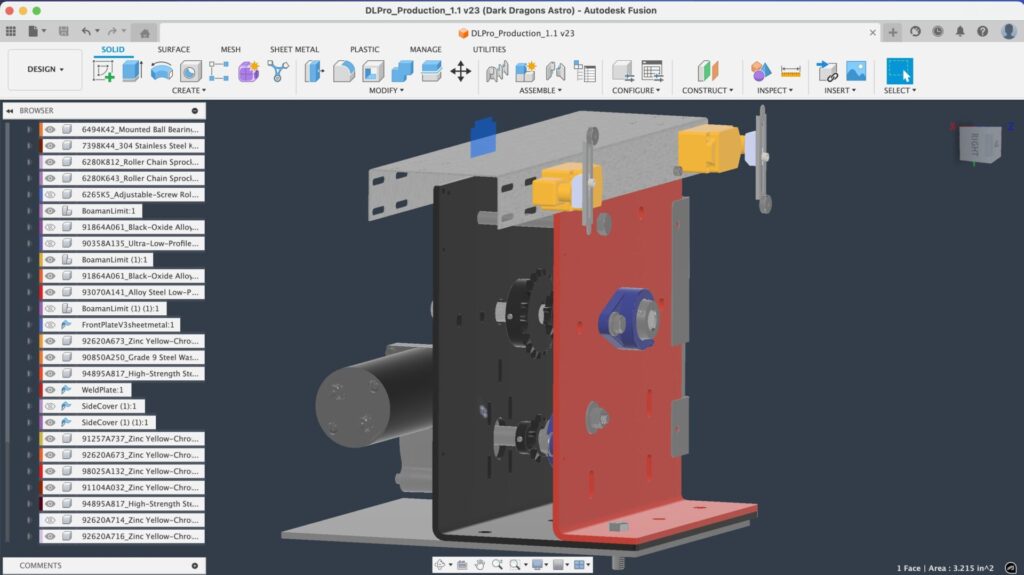Select the Press Pull tool
The width and height of the screenshot is (1024, 575).
point(314,71)
